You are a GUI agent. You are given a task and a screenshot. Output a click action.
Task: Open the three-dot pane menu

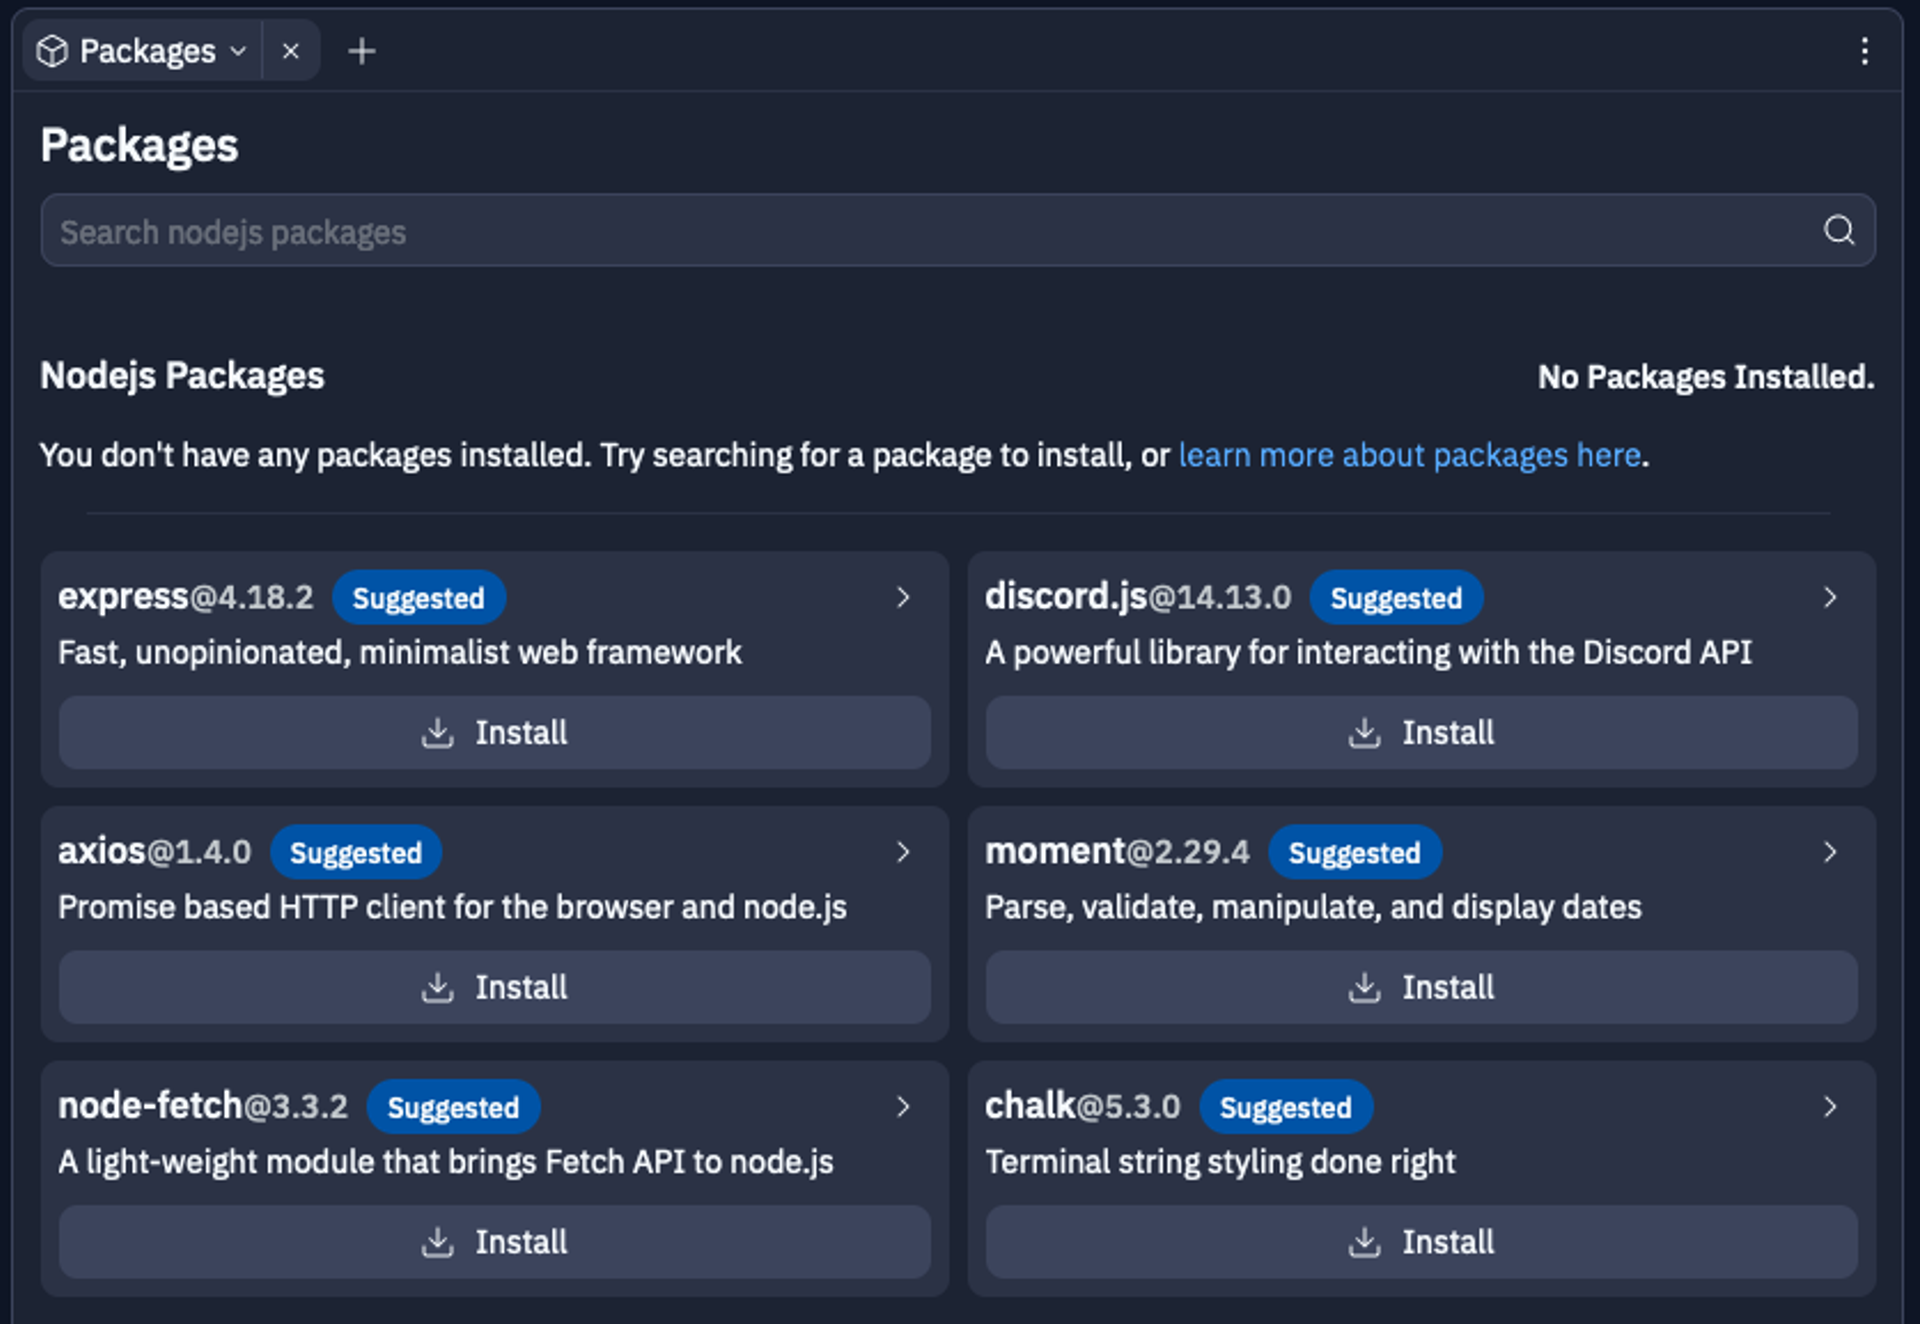point(1864,51)
